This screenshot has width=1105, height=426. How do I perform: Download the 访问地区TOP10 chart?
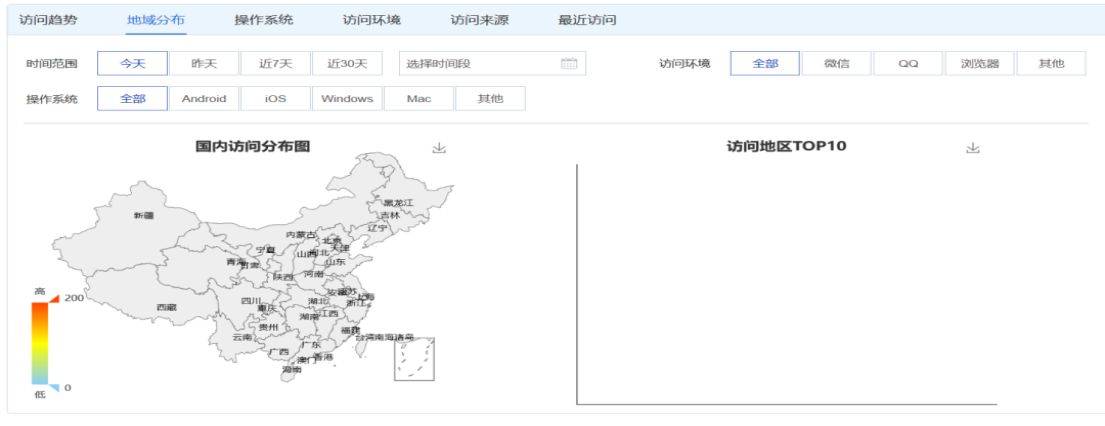point(973,147)
